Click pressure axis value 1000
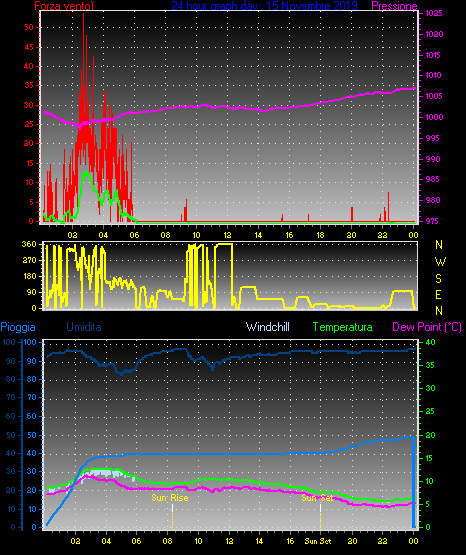Viewport: 466px width, 555px height. (434, 117)
